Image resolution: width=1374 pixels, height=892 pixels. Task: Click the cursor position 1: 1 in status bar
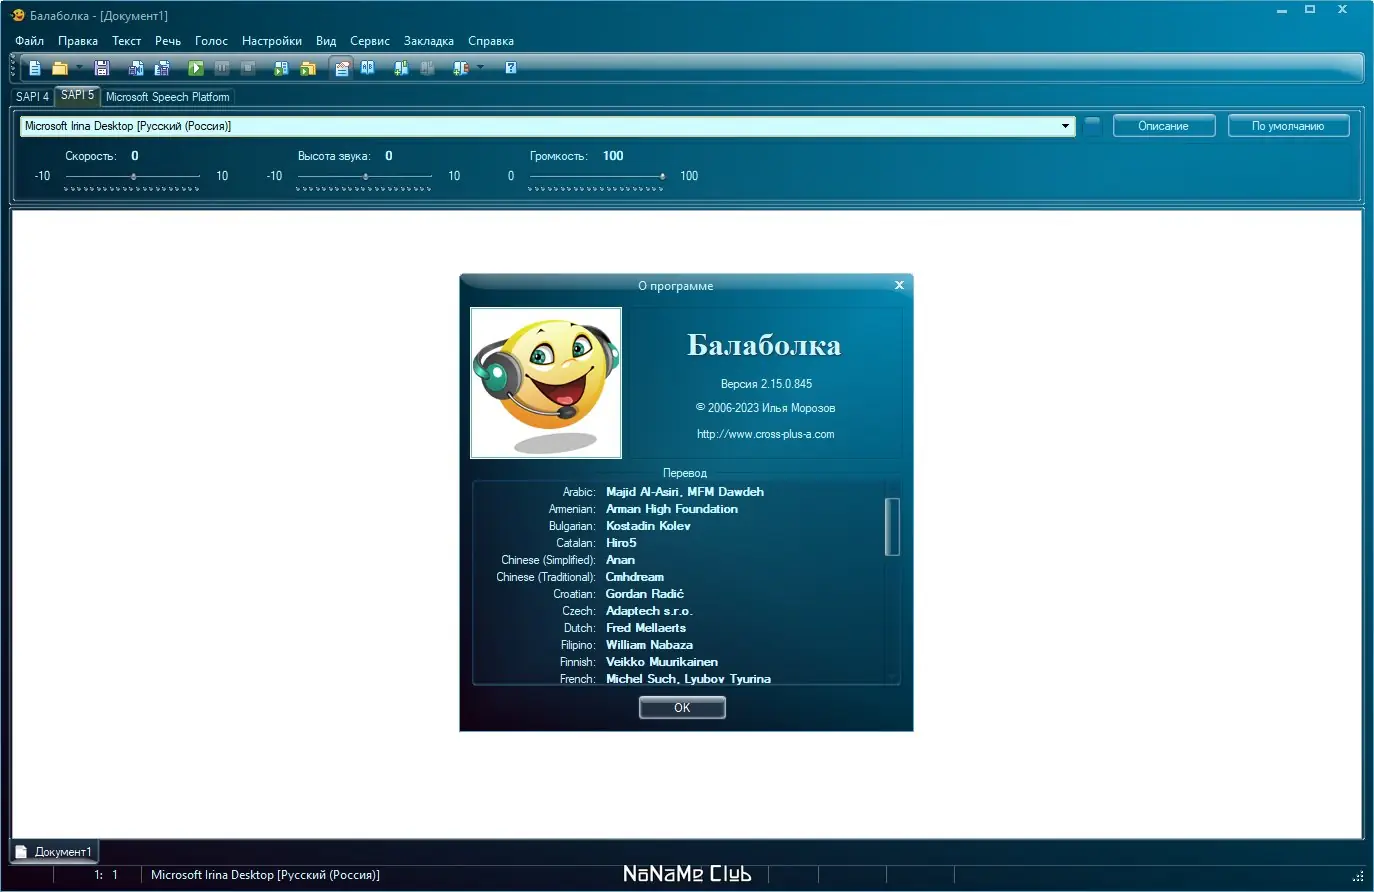(x=106, y=875)
